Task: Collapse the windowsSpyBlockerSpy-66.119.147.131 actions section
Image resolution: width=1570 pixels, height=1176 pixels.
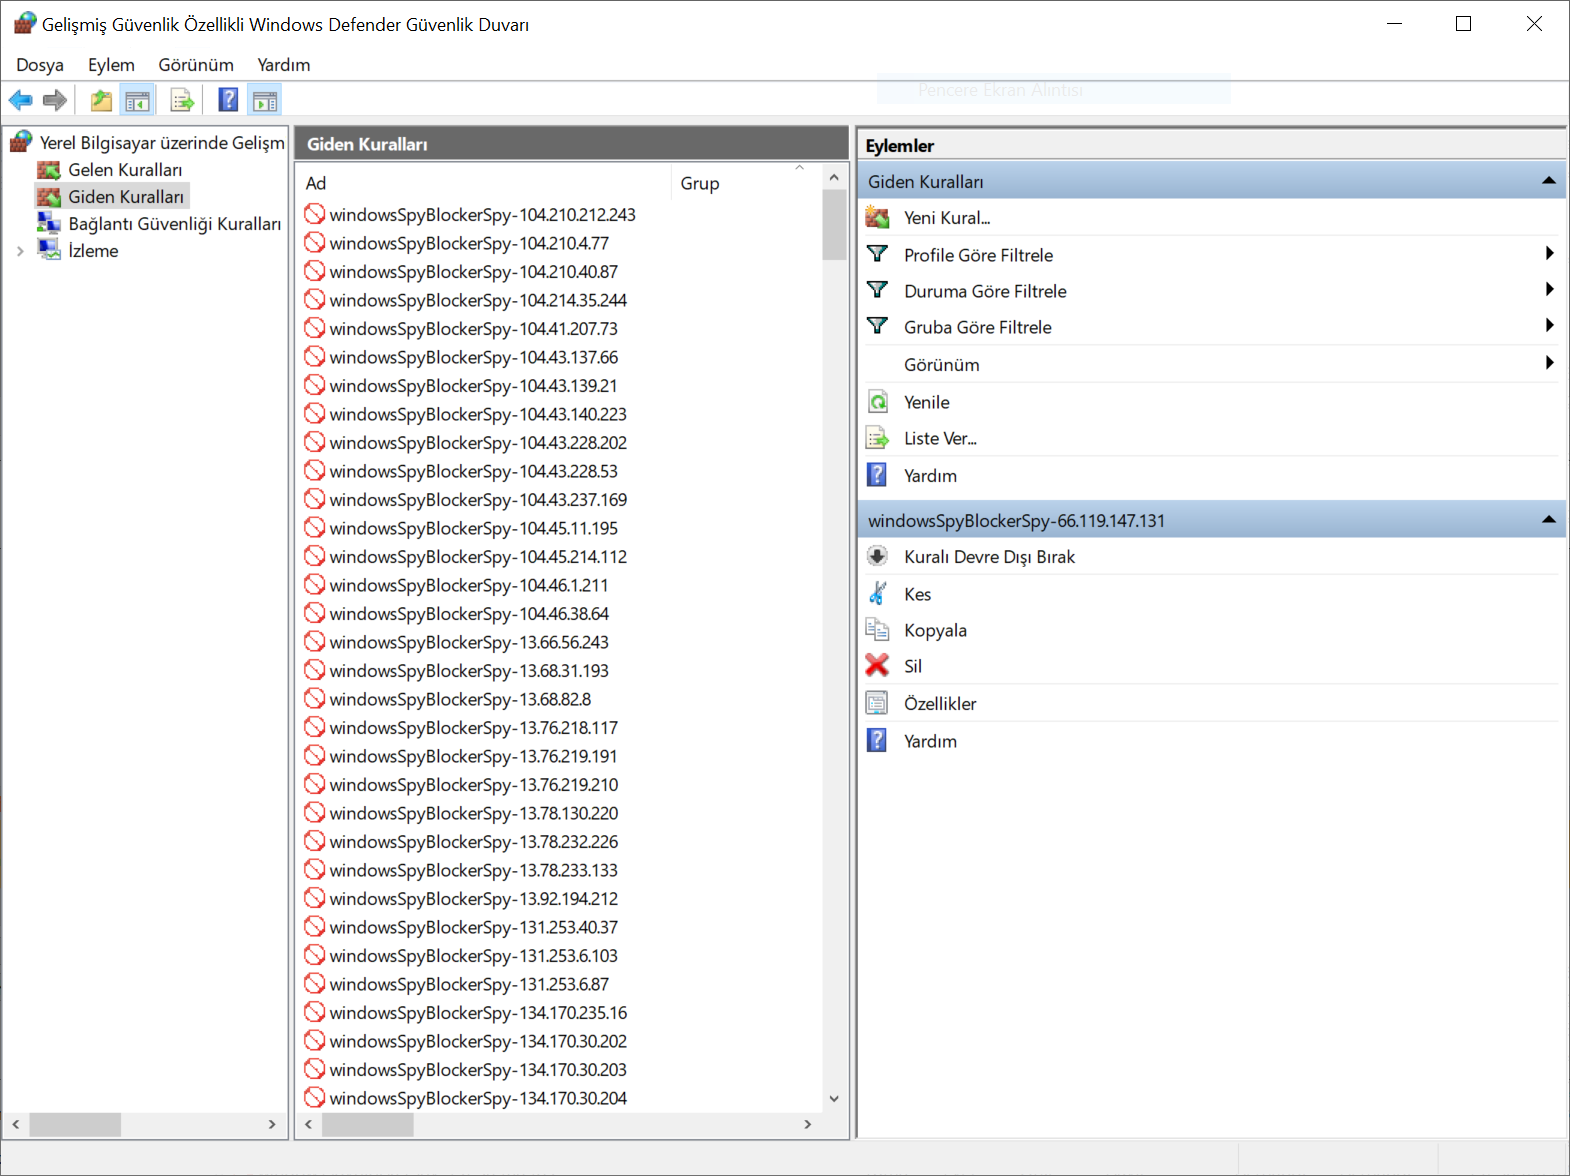Action: [x=1548, y=520]
